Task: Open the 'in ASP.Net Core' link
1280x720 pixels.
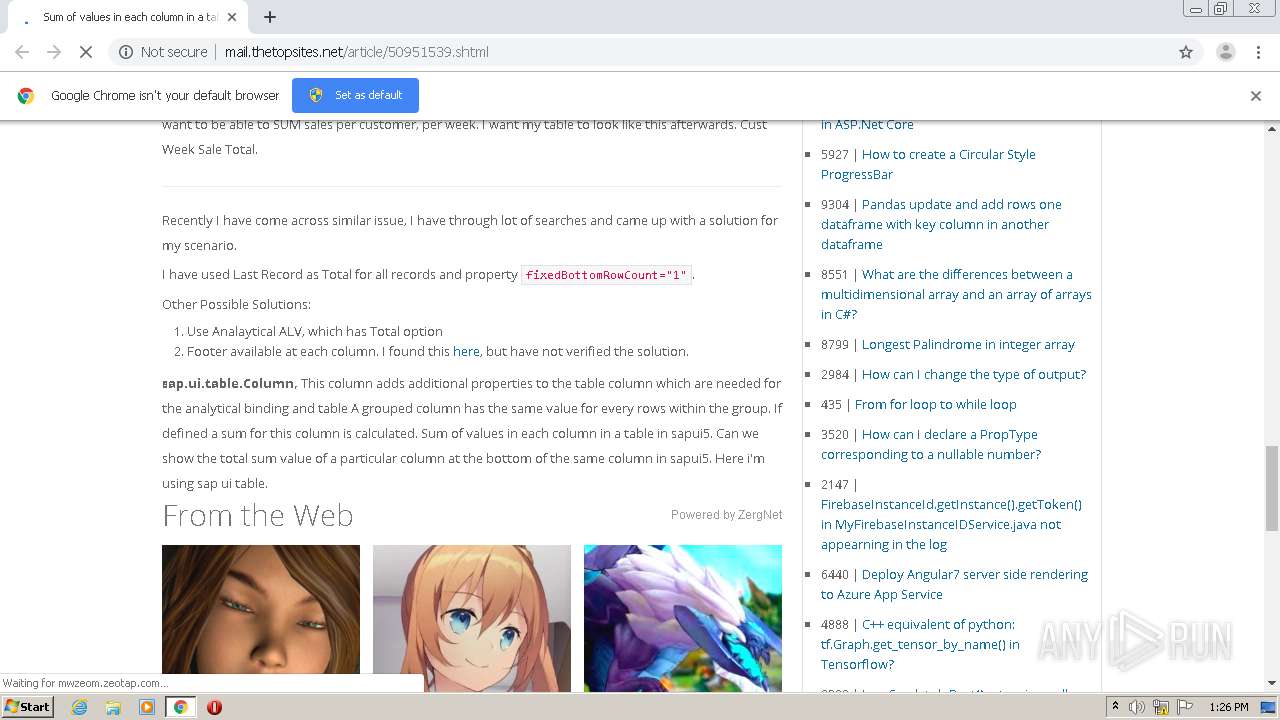Action: pos(867,125)
